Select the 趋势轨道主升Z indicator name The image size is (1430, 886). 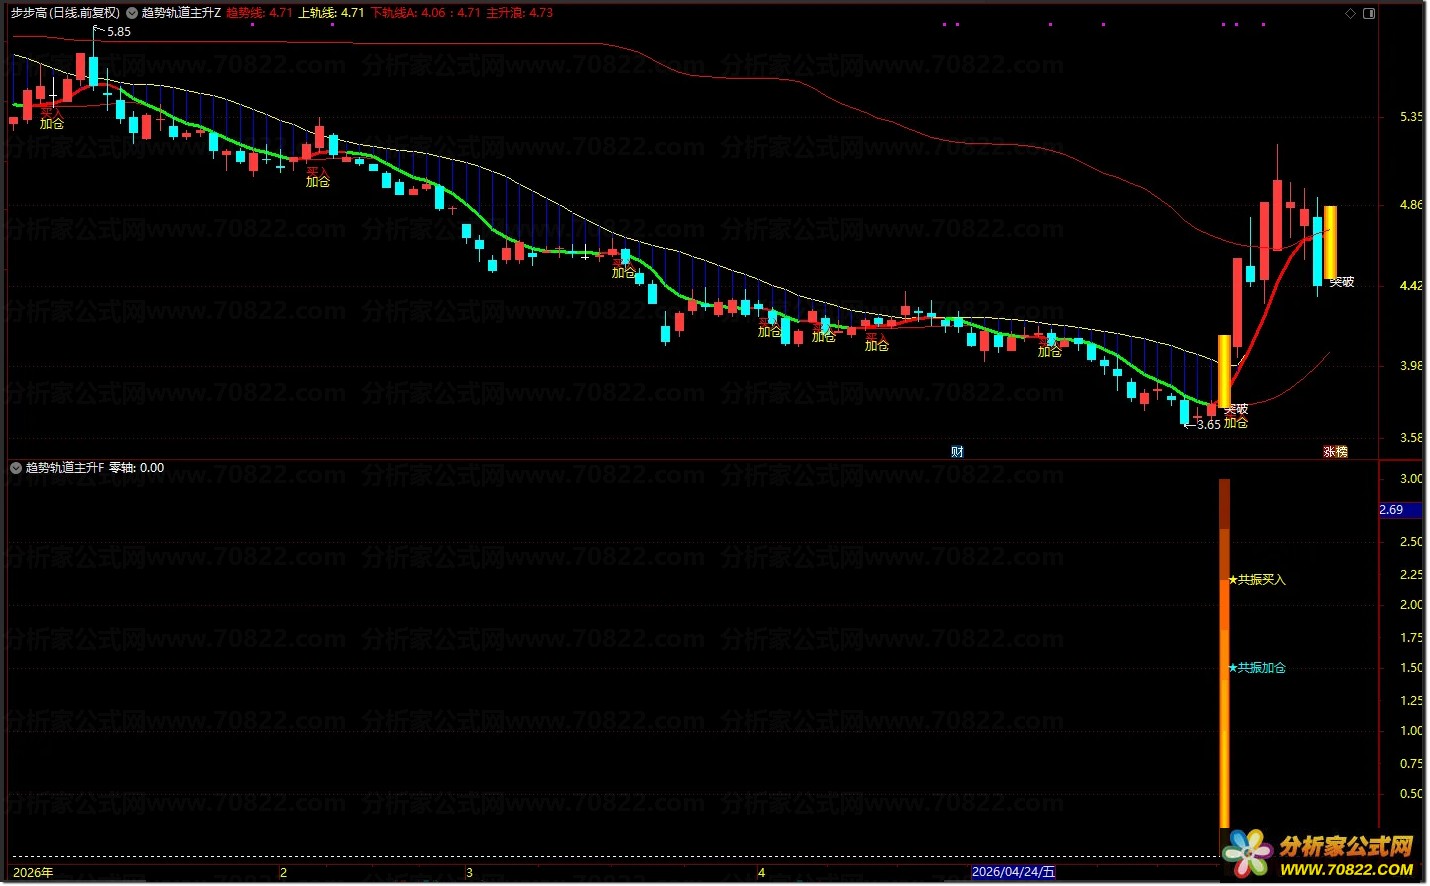[181, 13]
